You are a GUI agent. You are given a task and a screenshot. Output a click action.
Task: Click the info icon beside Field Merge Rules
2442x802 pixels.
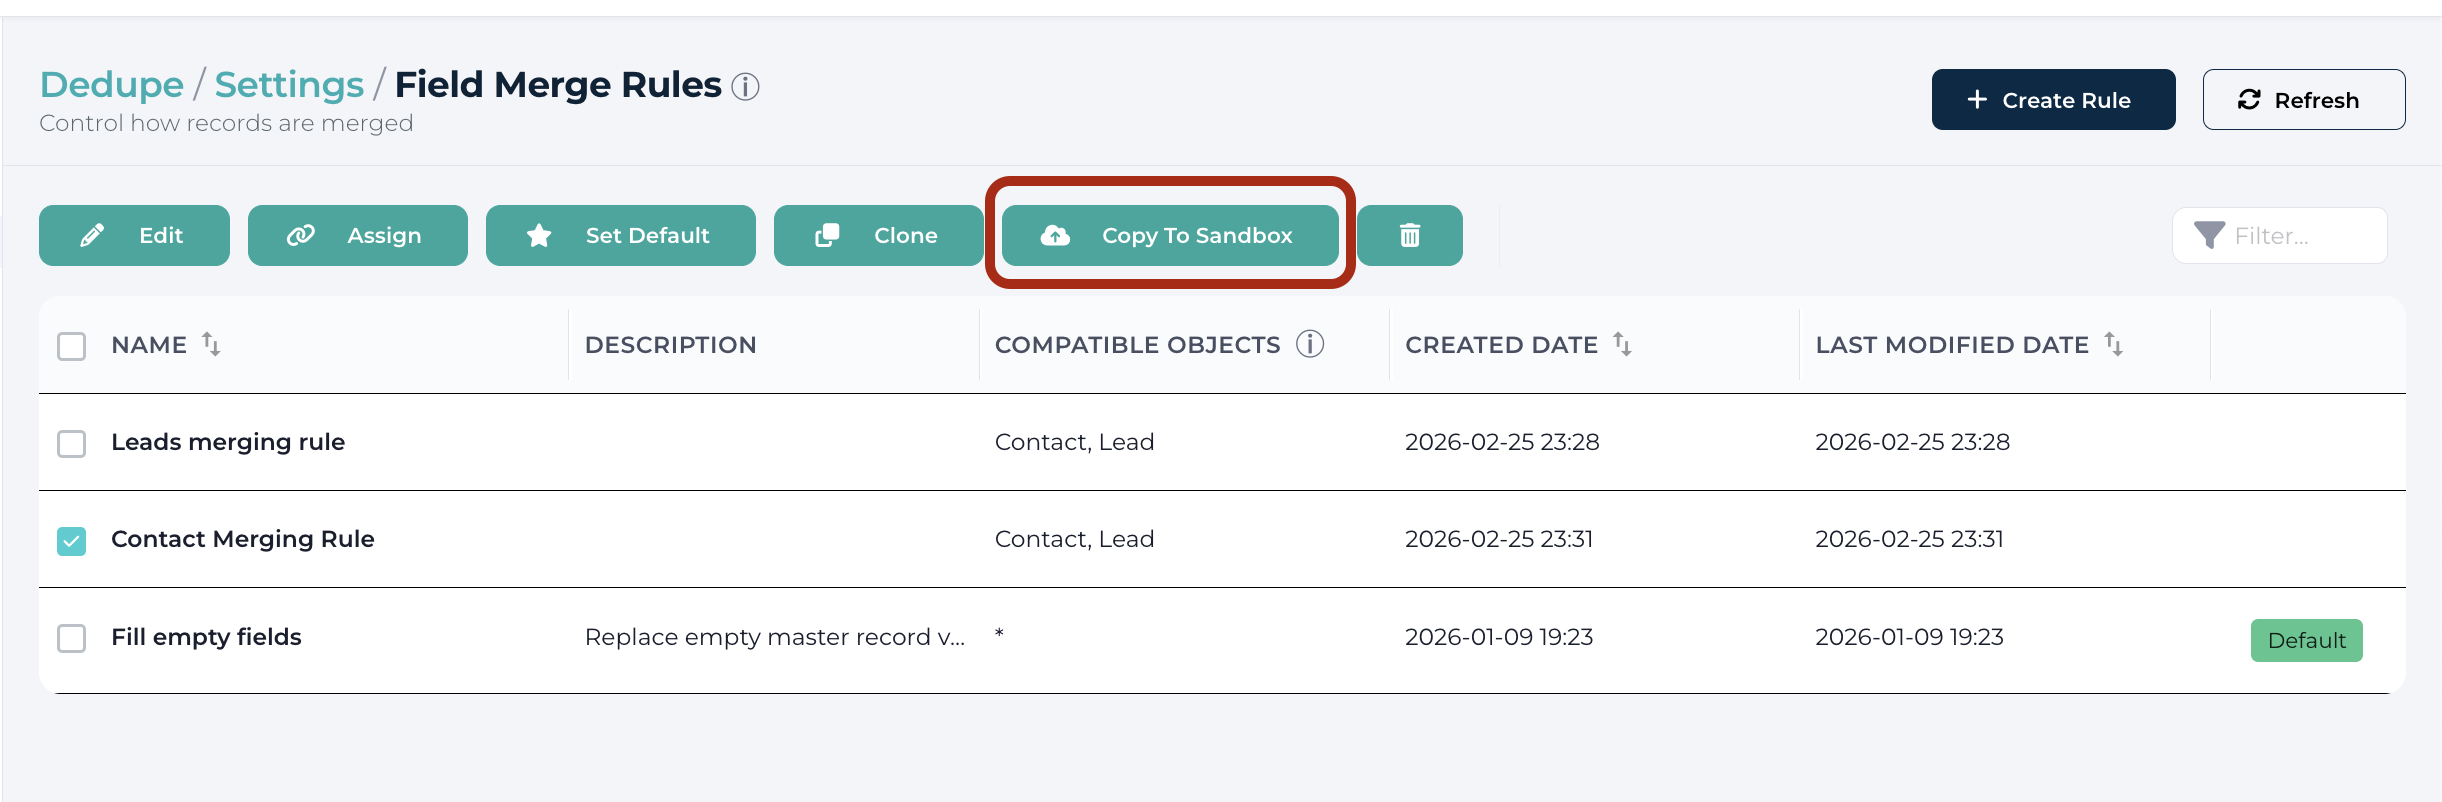[x=745, y=87]
